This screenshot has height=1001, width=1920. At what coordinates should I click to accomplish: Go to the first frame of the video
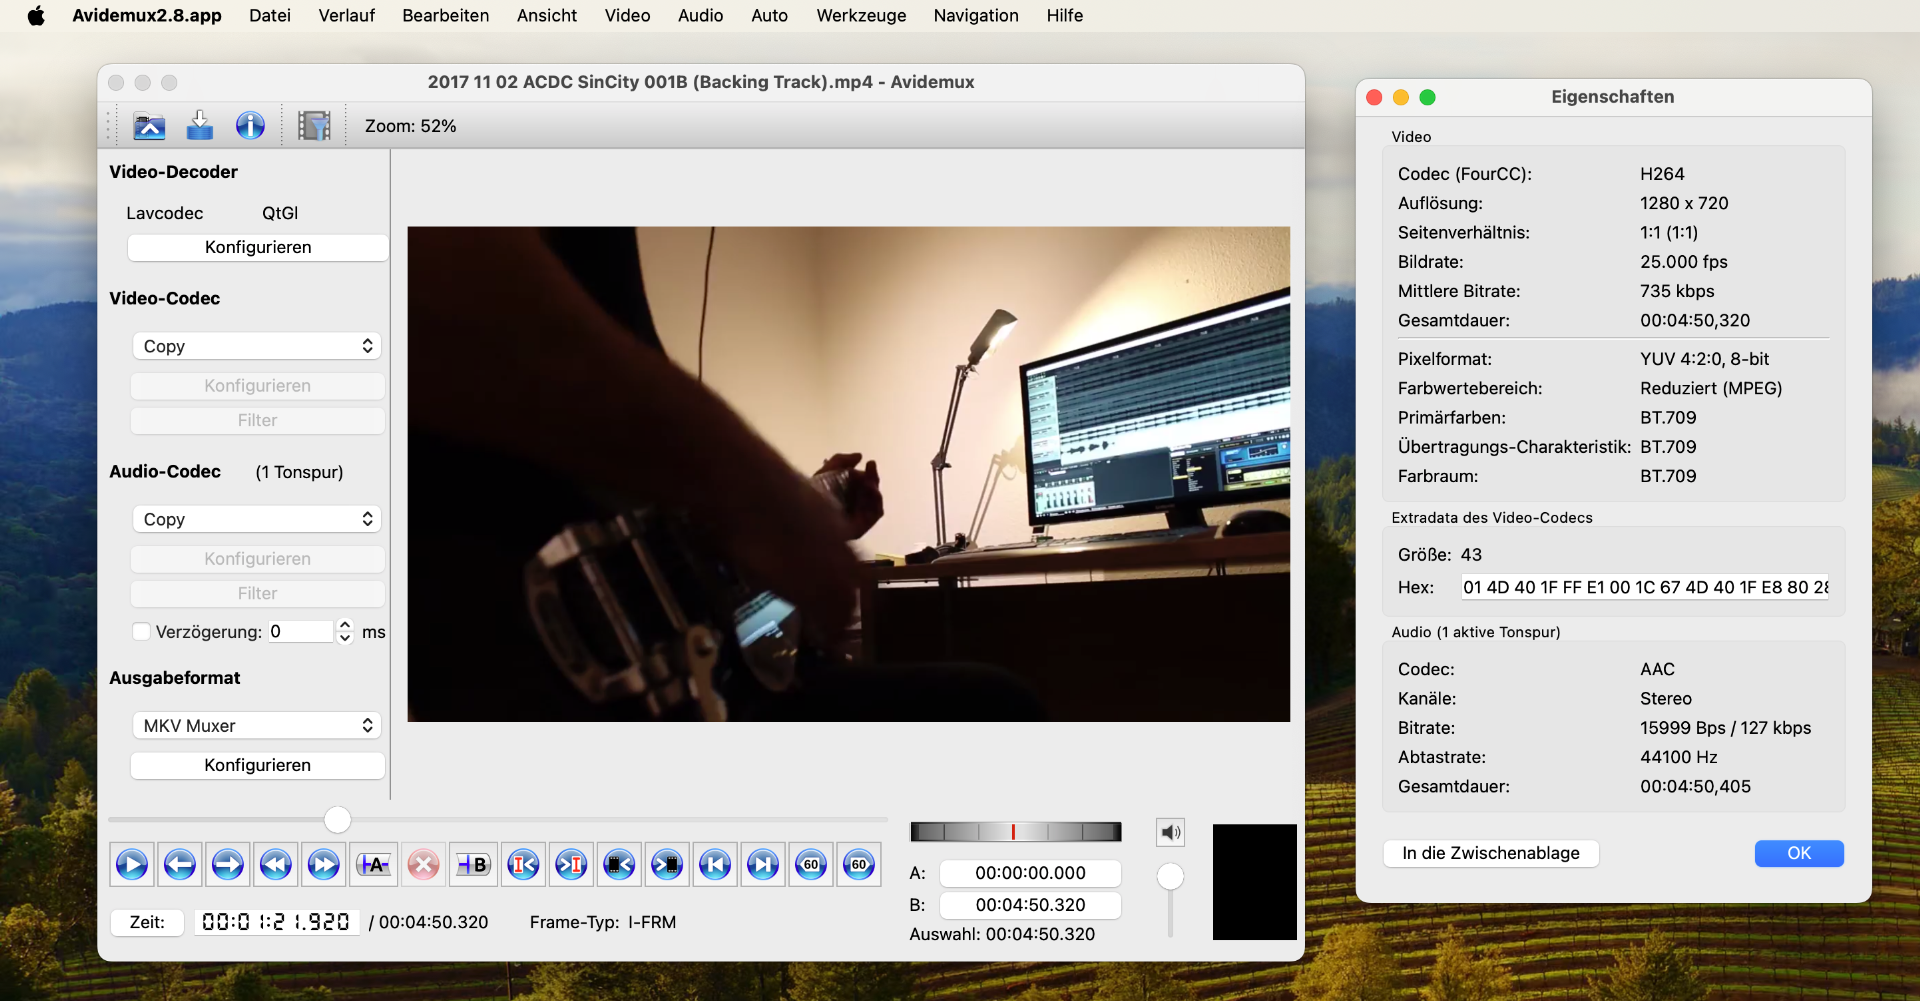715,865
